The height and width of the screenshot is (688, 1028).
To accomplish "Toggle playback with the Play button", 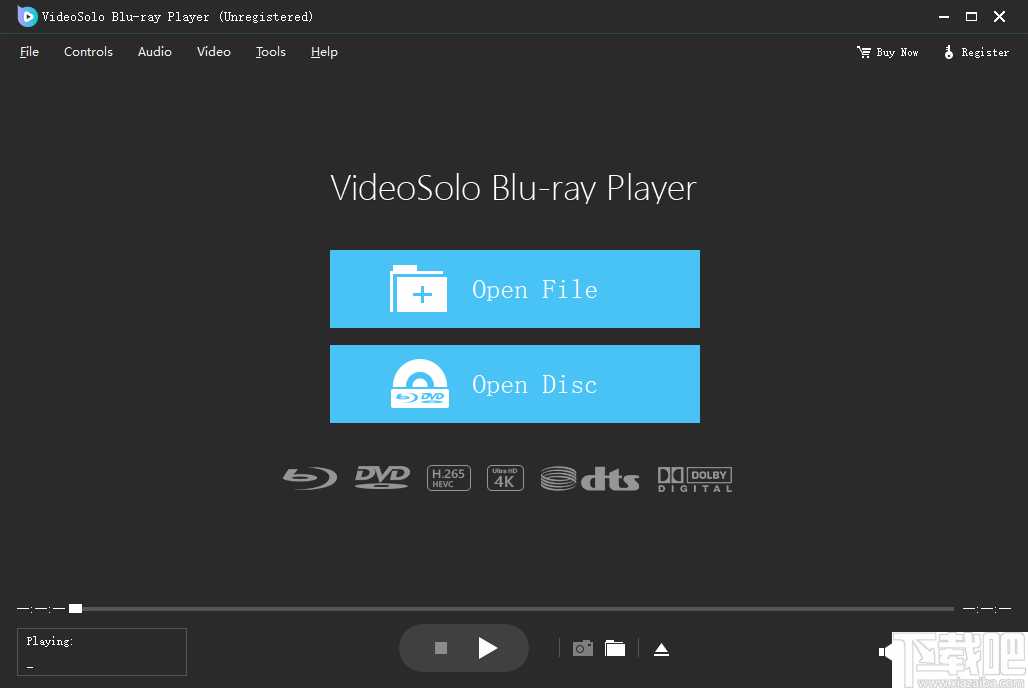I will 489,648.
